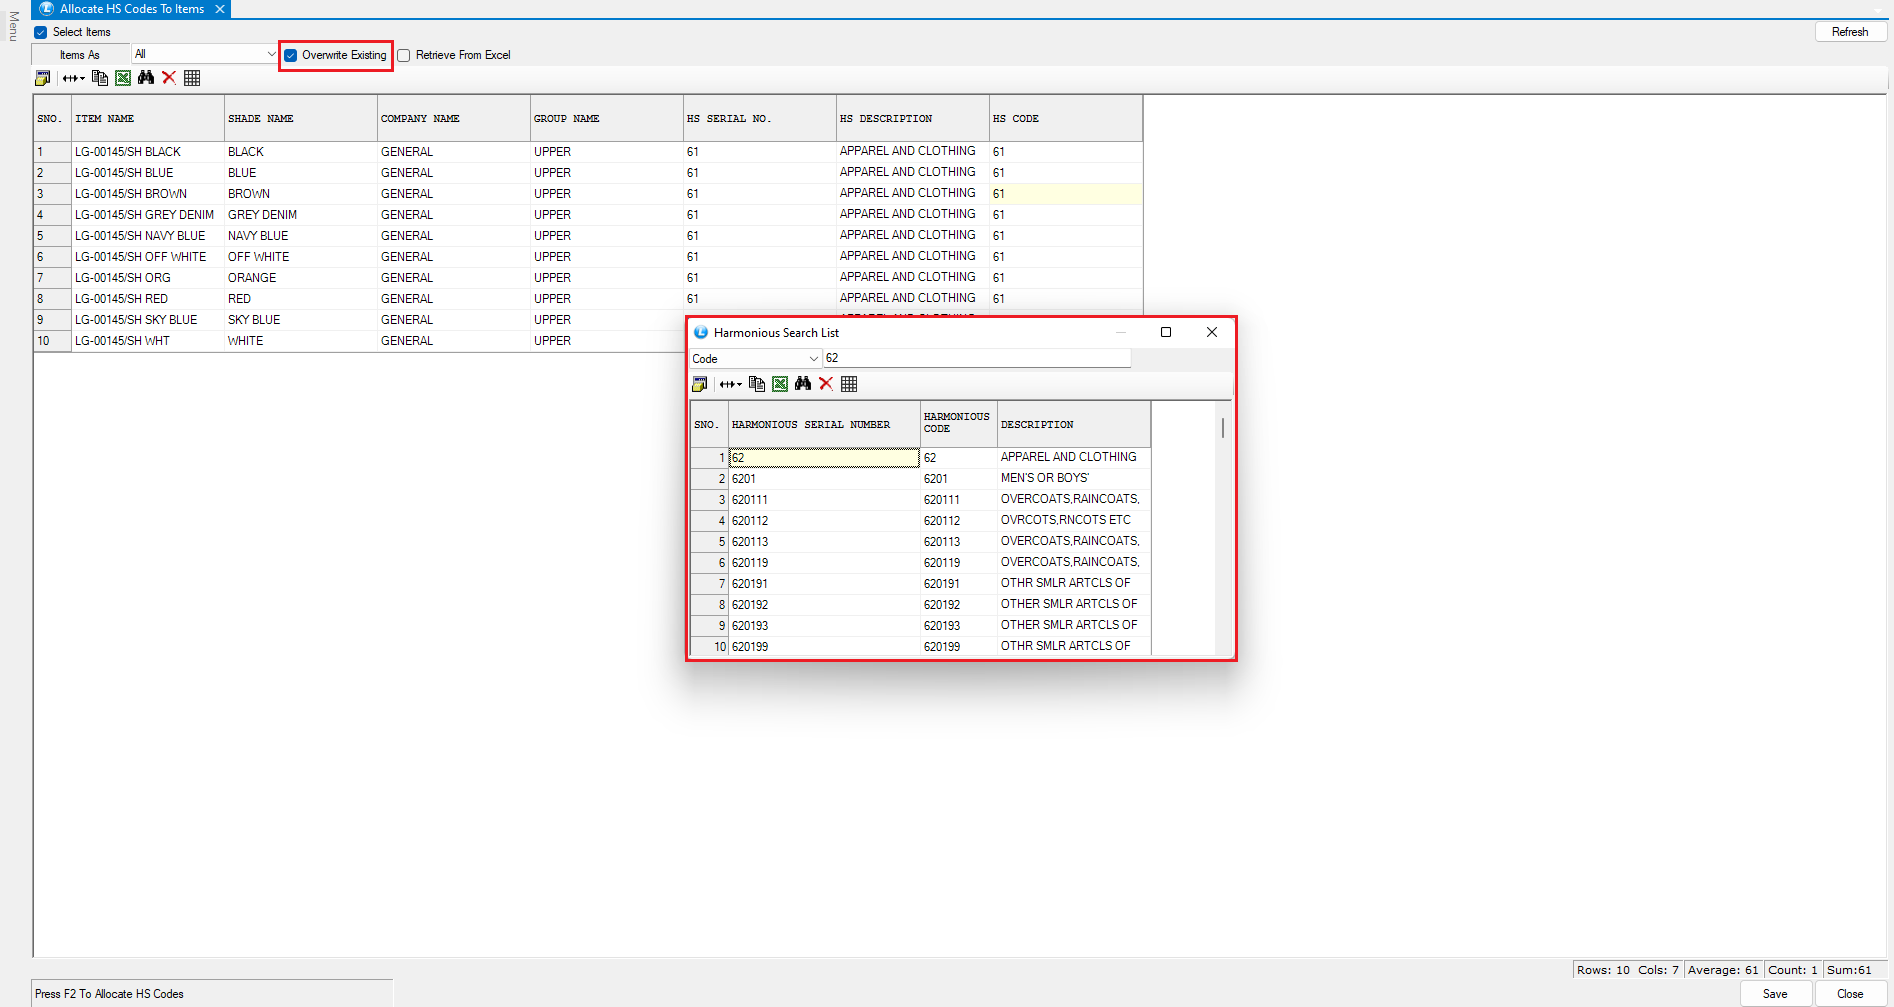Enable the Retrieve From Excel checkbox

tap(404, 55)
